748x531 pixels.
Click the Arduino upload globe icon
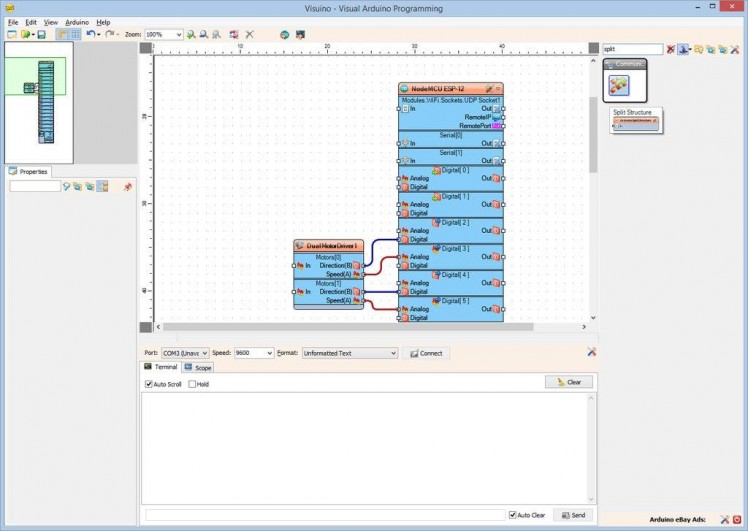pos(284,34)
